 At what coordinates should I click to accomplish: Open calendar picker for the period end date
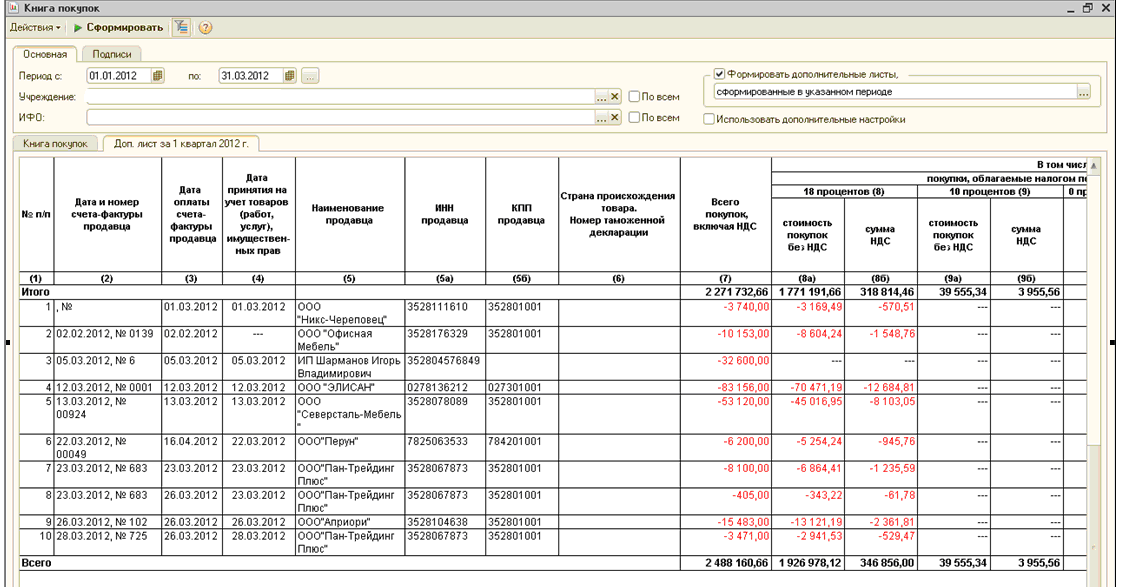pos(289,75)
